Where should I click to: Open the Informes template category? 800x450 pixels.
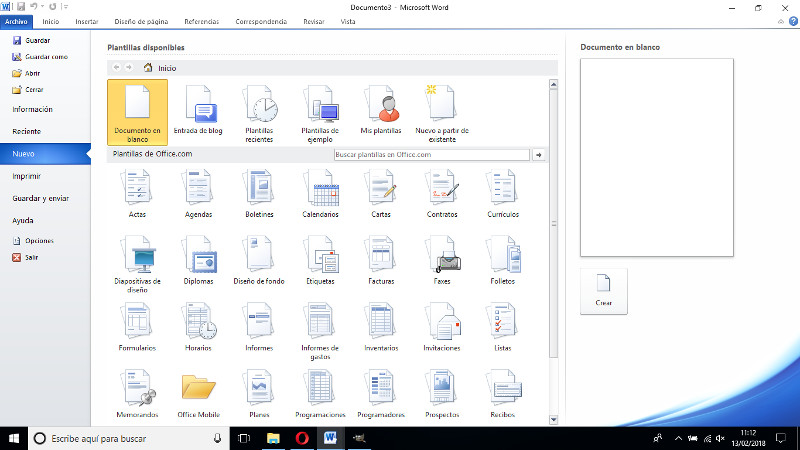(x=259, y=328)
